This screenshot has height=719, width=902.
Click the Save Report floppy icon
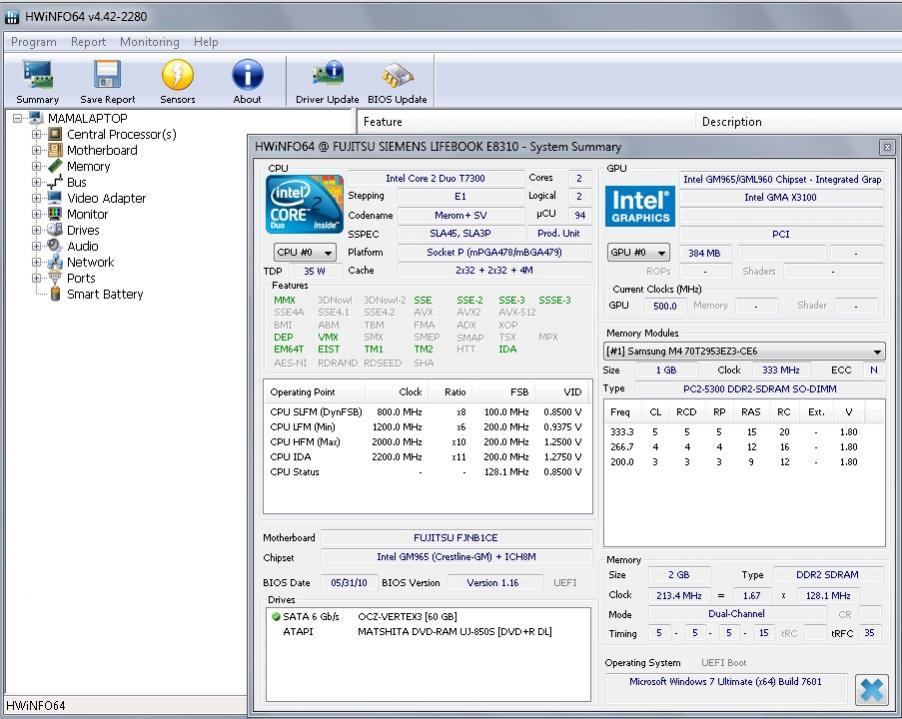108,75
